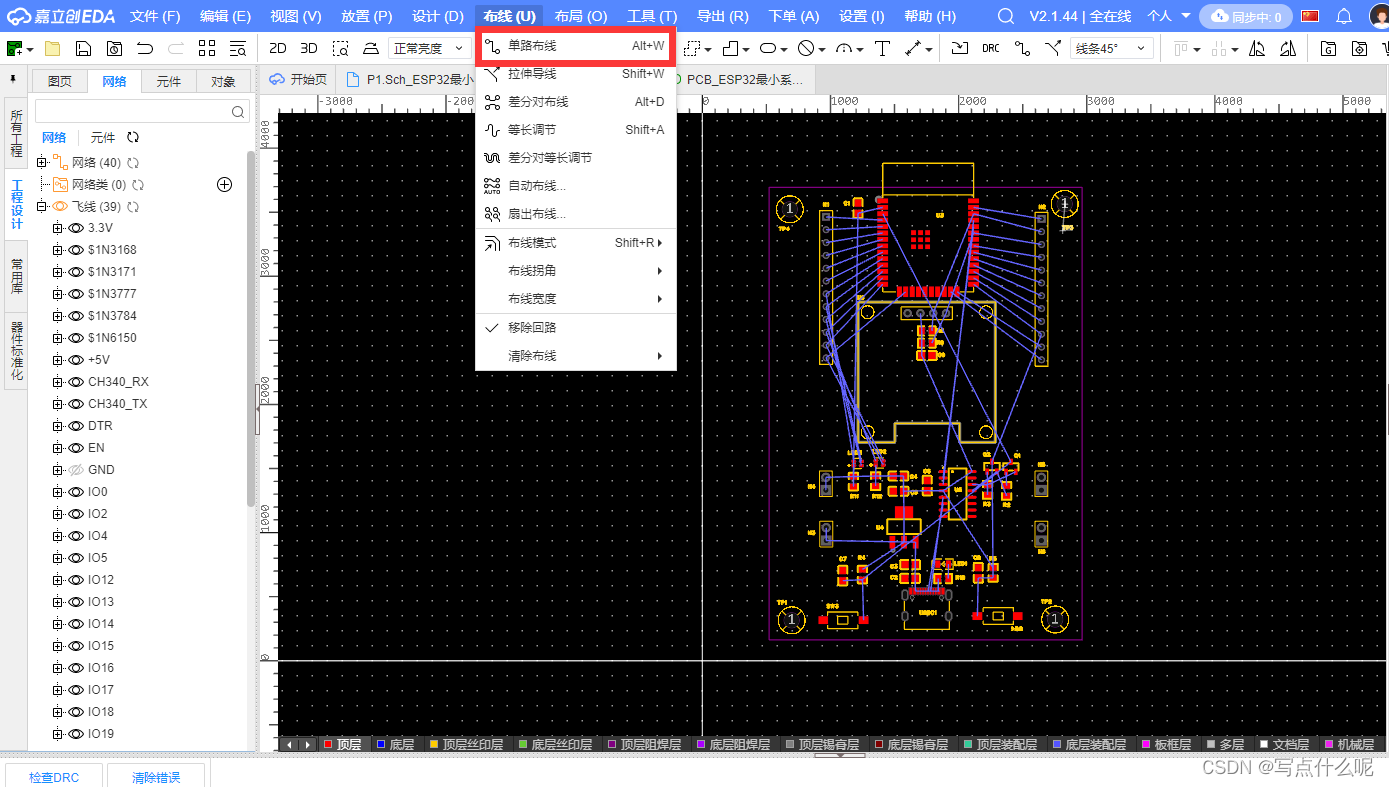Open the 所有工程 side tab

16,133
